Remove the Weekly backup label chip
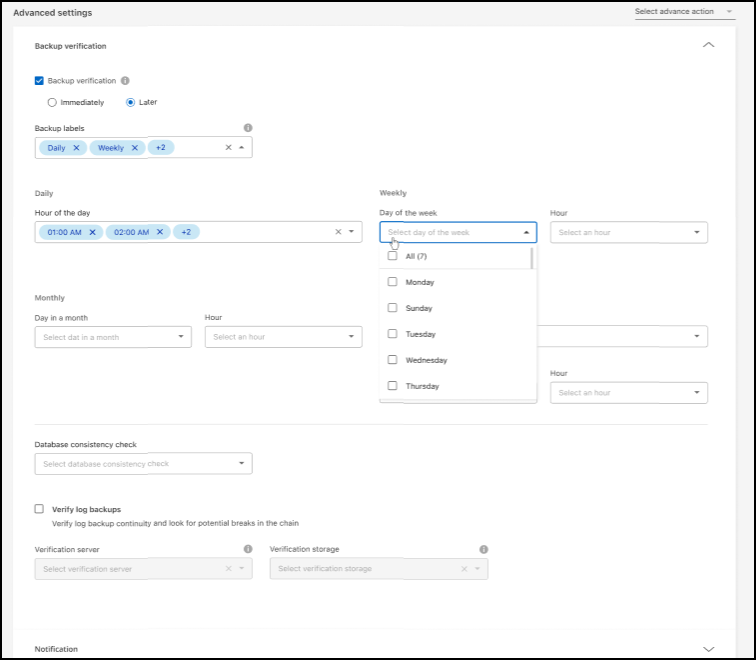 134,148
